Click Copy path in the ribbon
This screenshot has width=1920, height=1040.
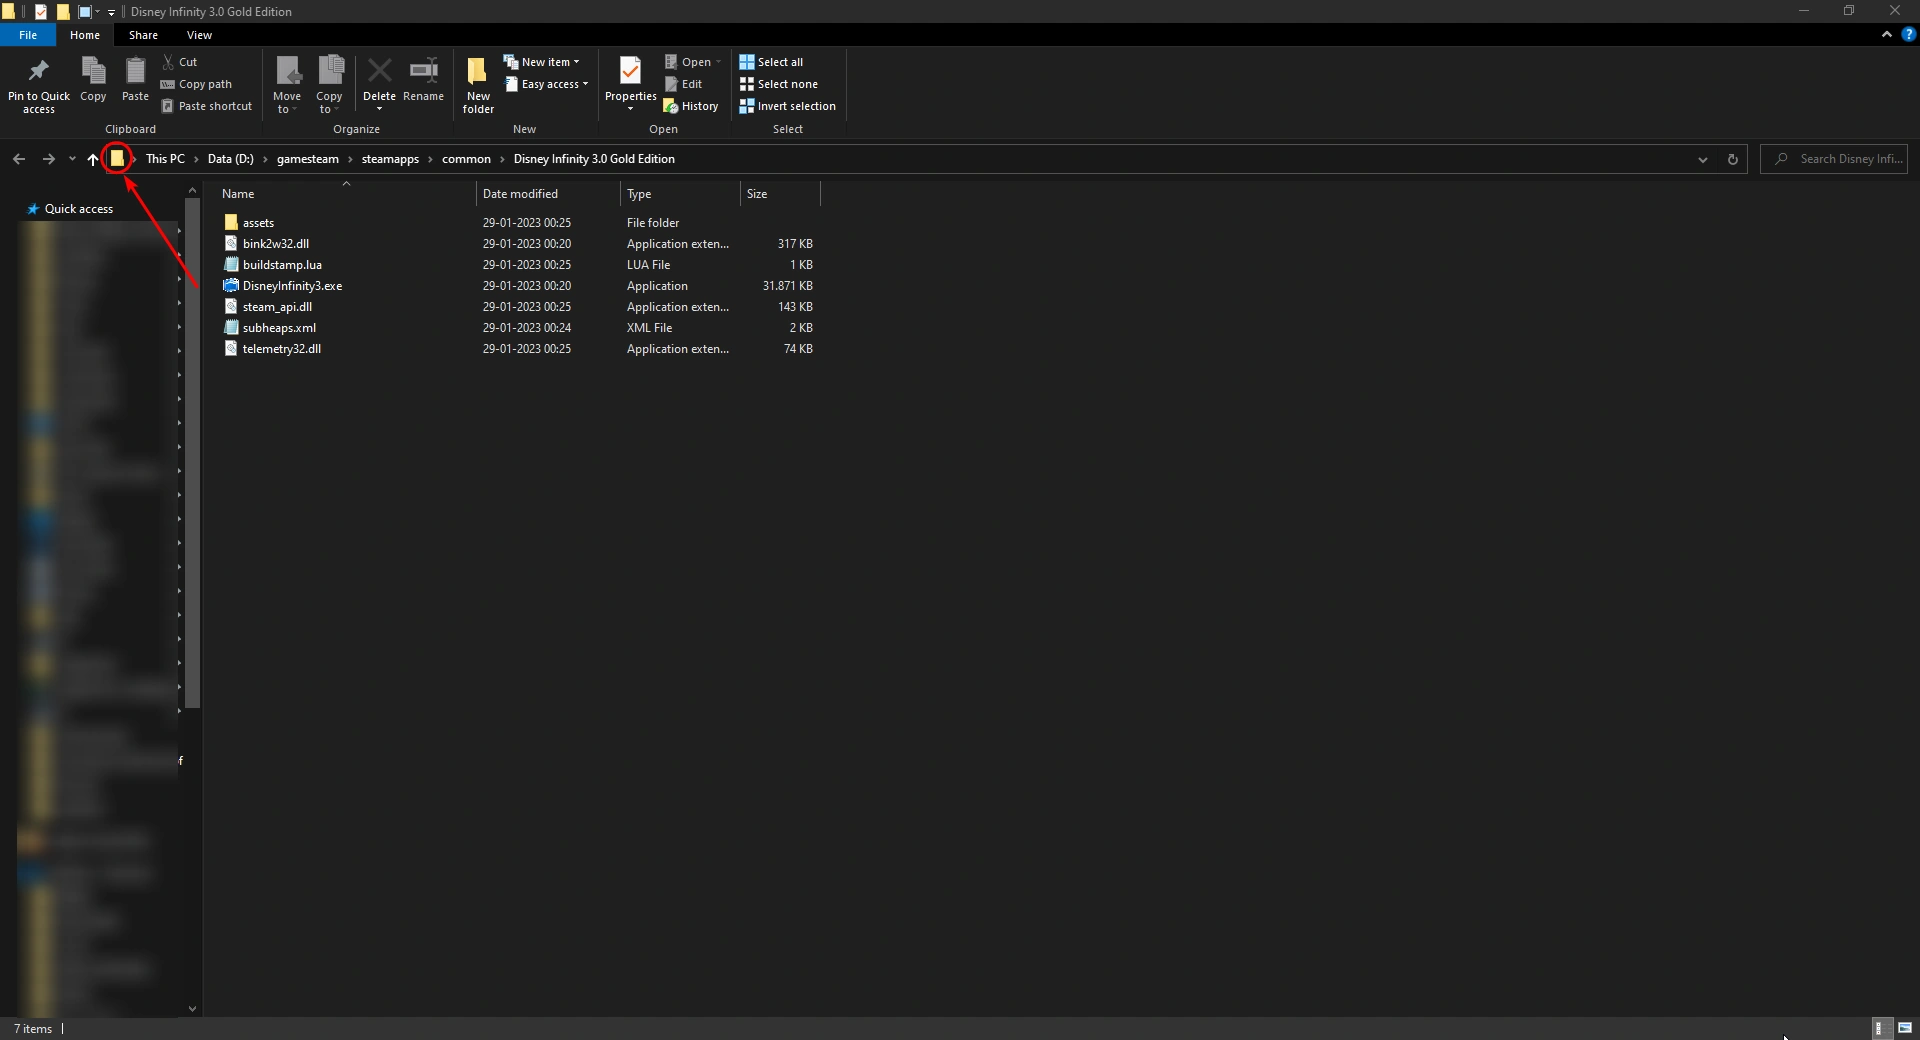point(196,84)
